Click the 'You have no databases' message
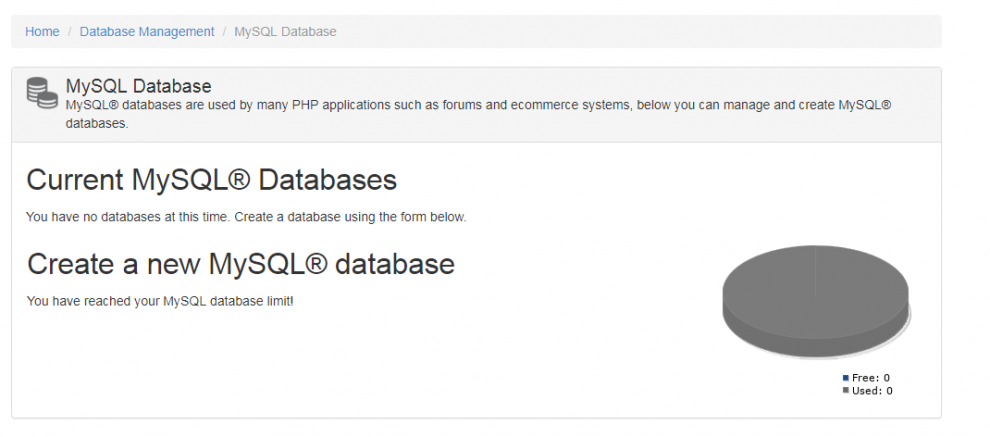Viewport: 990px width, 437px height. [x=245, y=217]
